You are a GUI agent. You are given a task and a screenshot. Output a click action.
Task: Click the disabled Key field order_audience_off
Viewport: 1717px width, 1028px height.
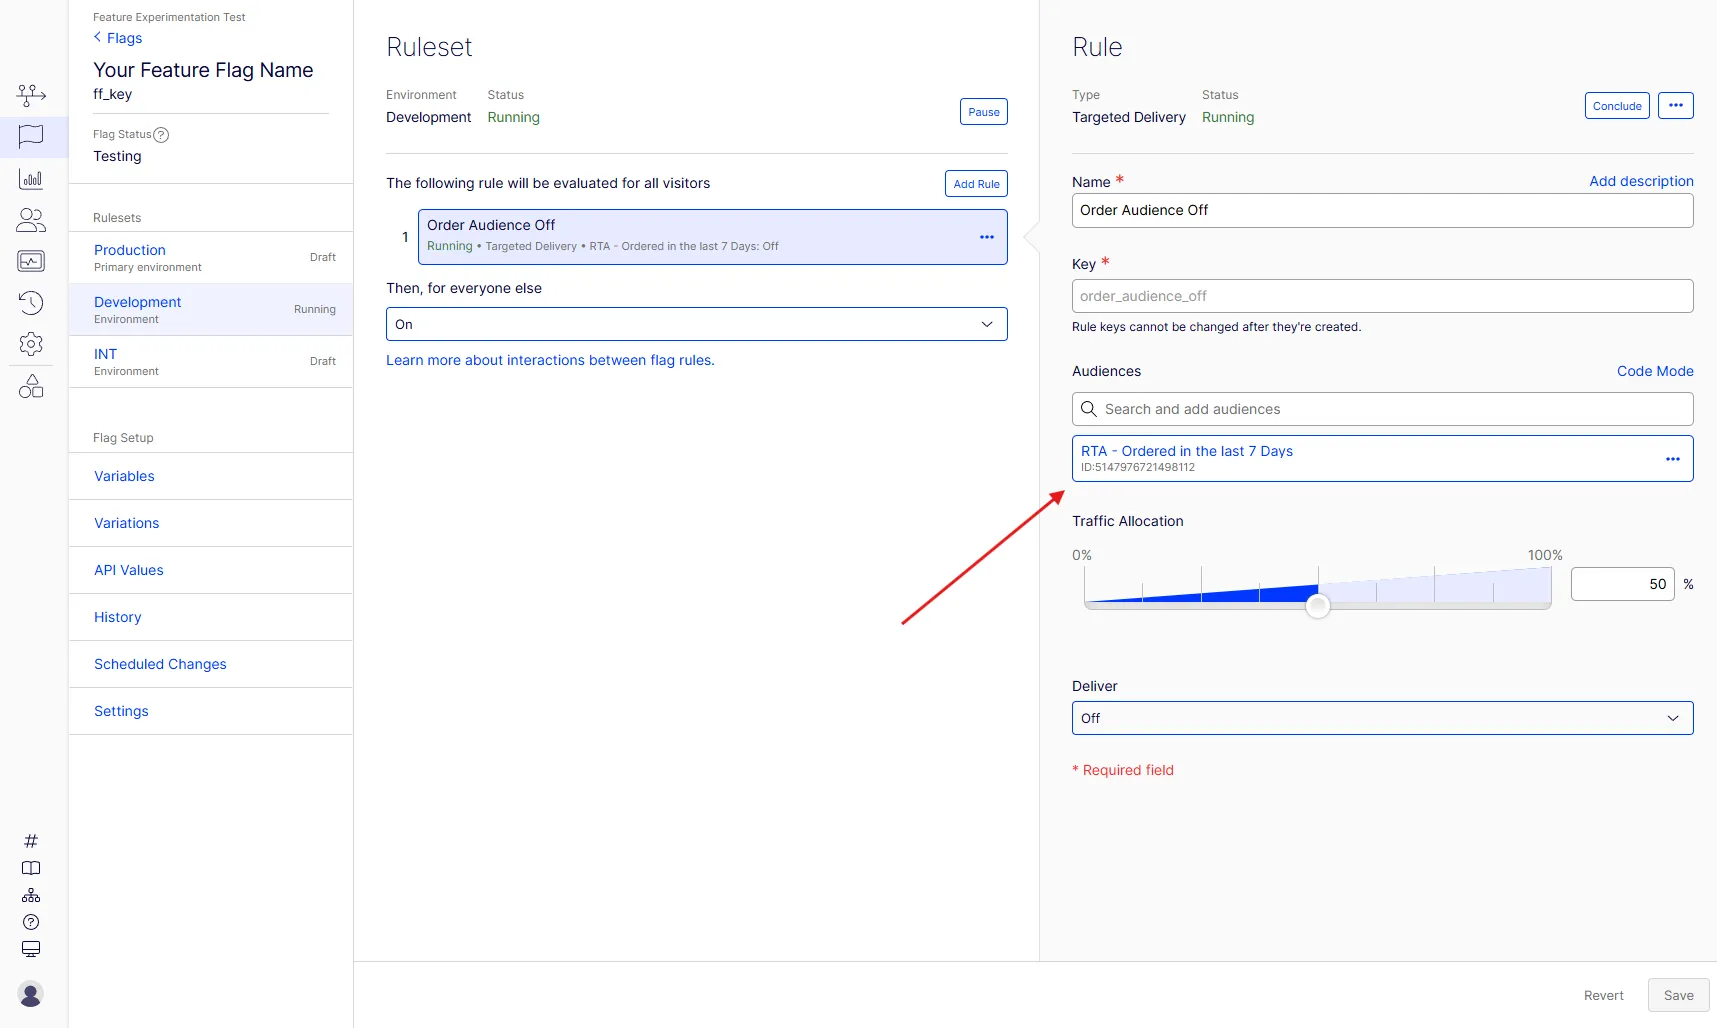click(1382, 296)
